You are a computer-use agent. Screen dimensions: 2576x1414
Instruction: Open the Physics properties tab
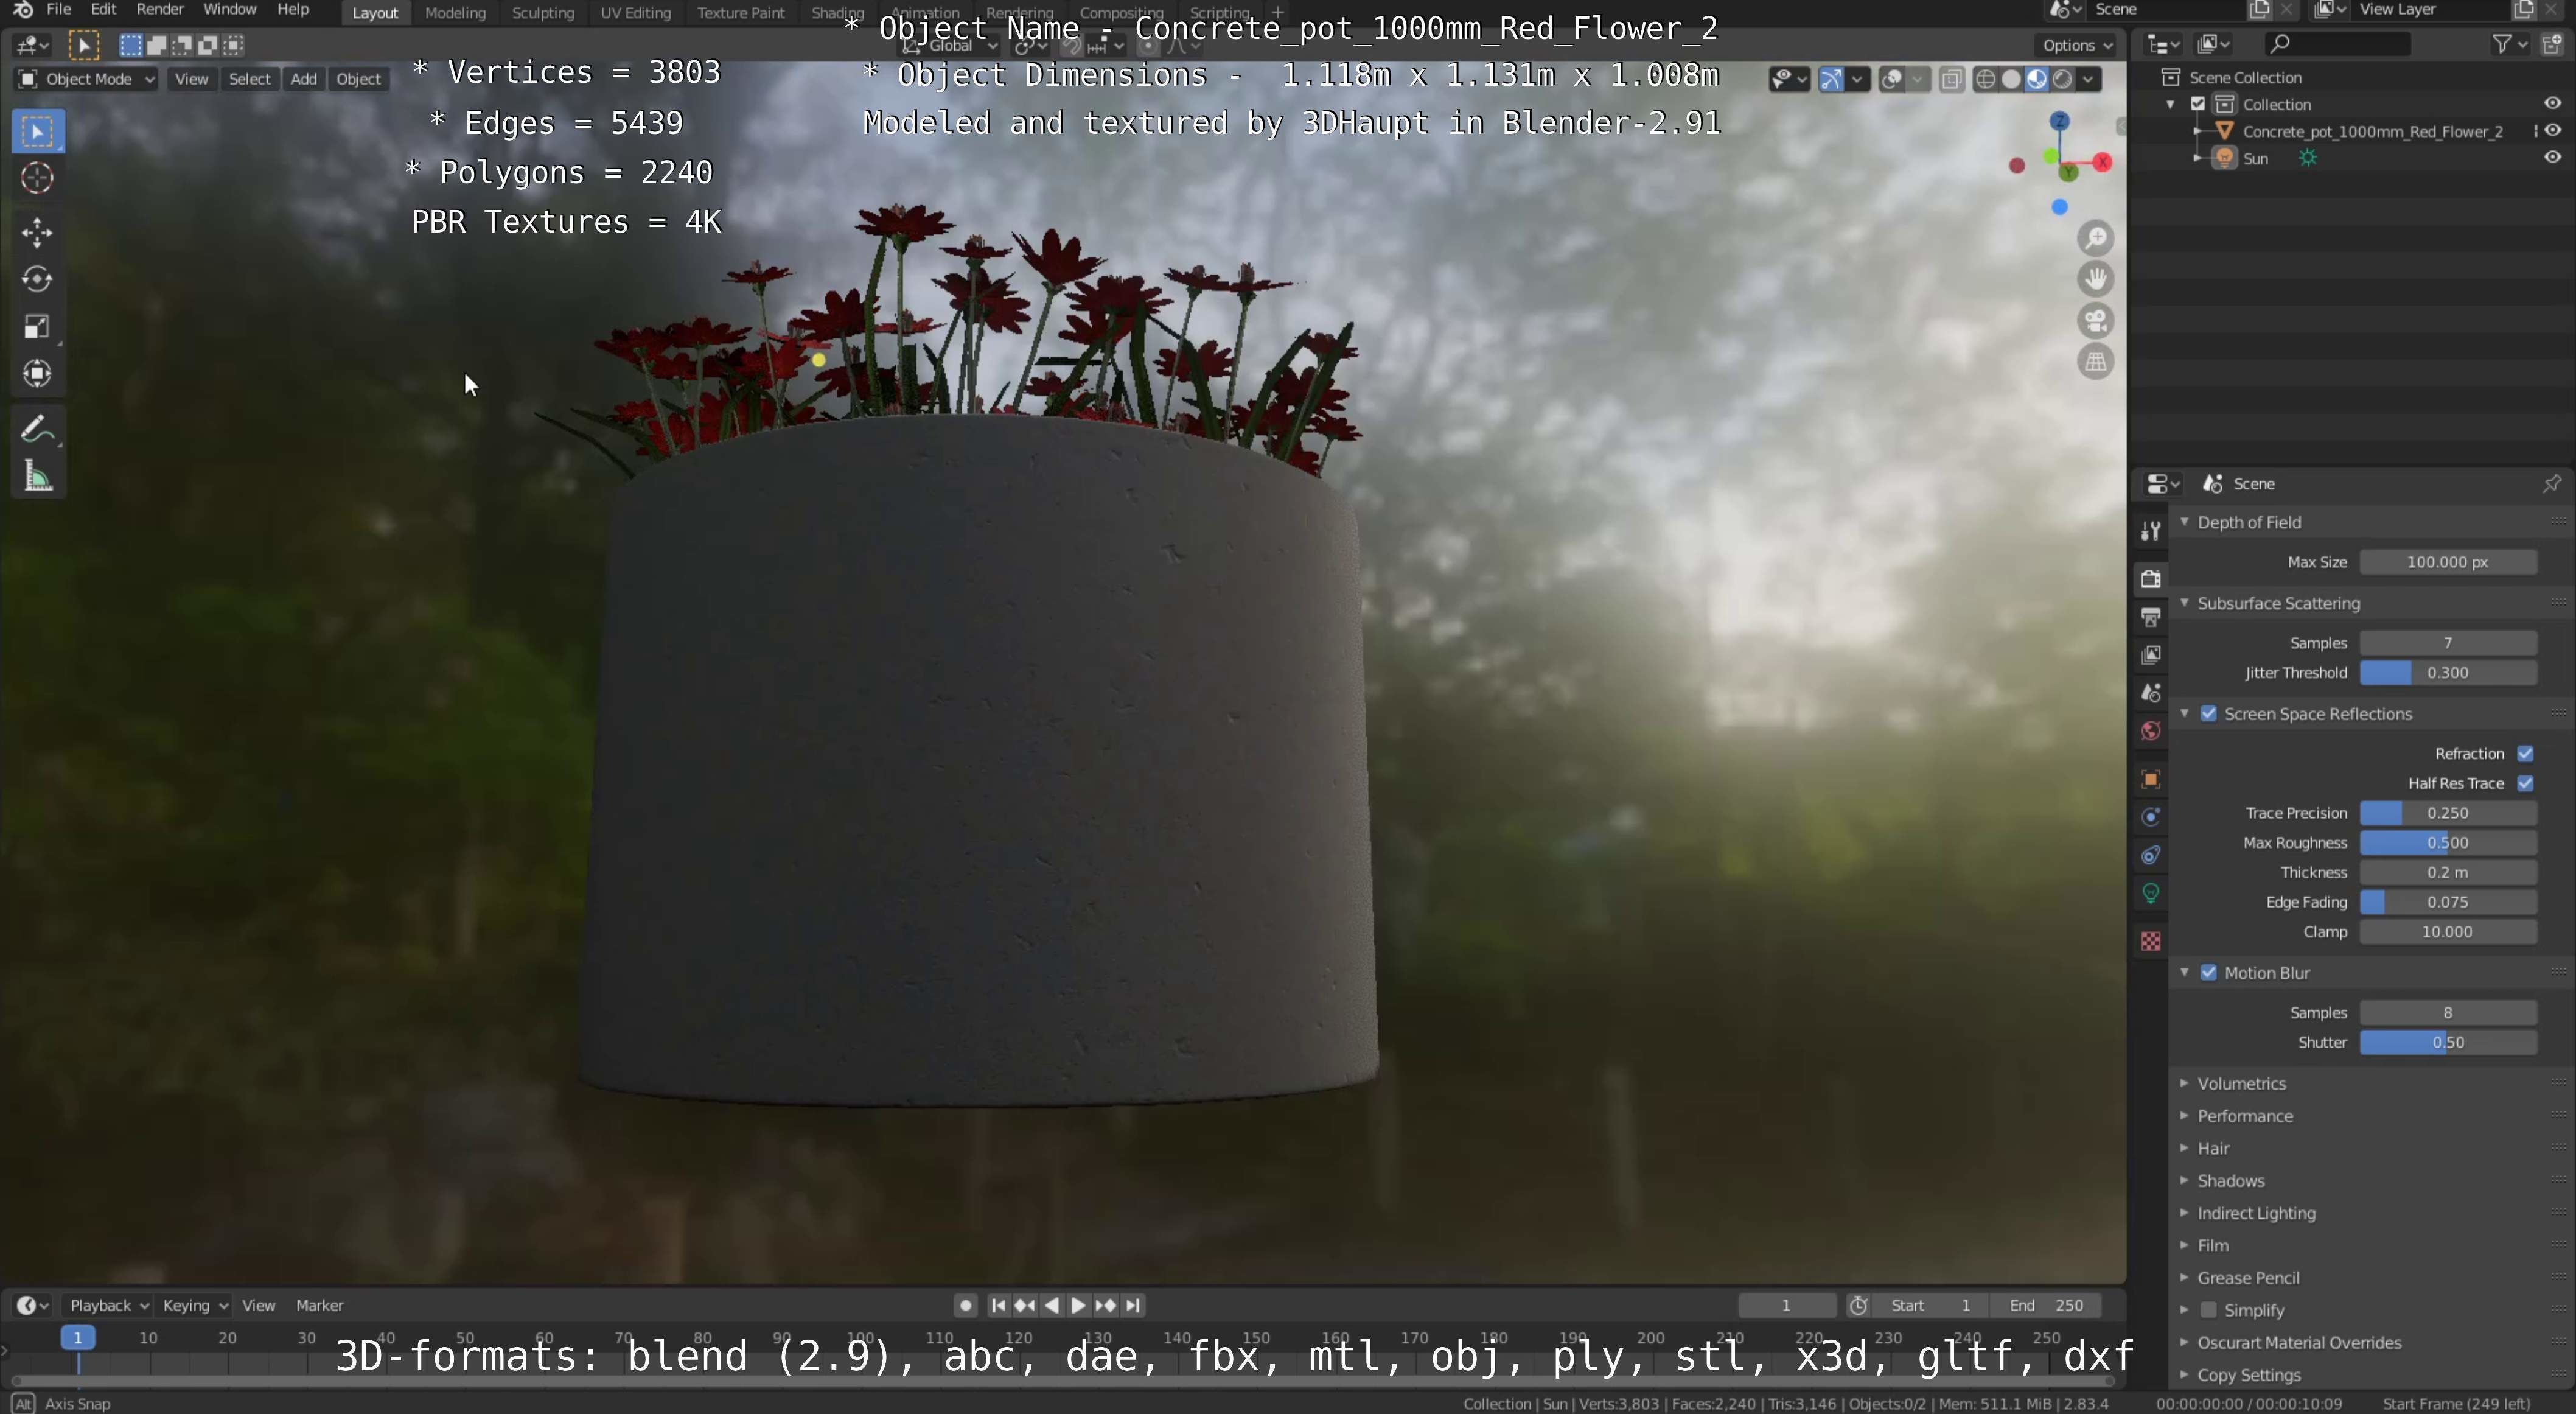pos(2150,817)
